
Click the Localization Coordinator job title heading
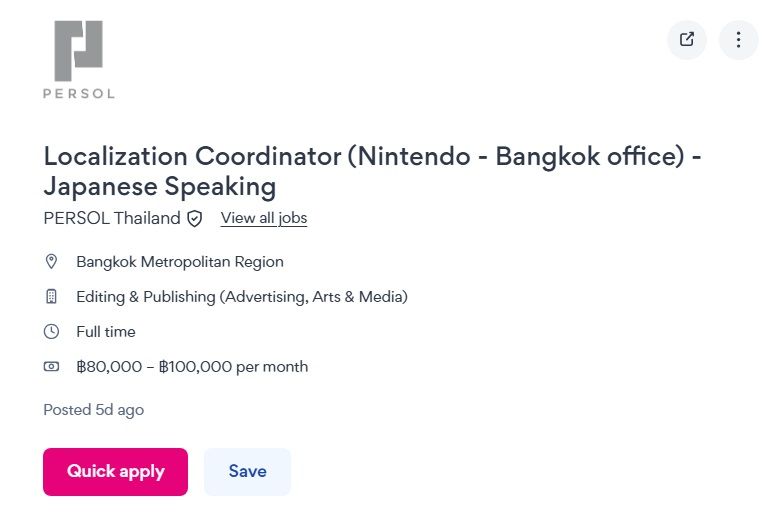tap(372, 171)
